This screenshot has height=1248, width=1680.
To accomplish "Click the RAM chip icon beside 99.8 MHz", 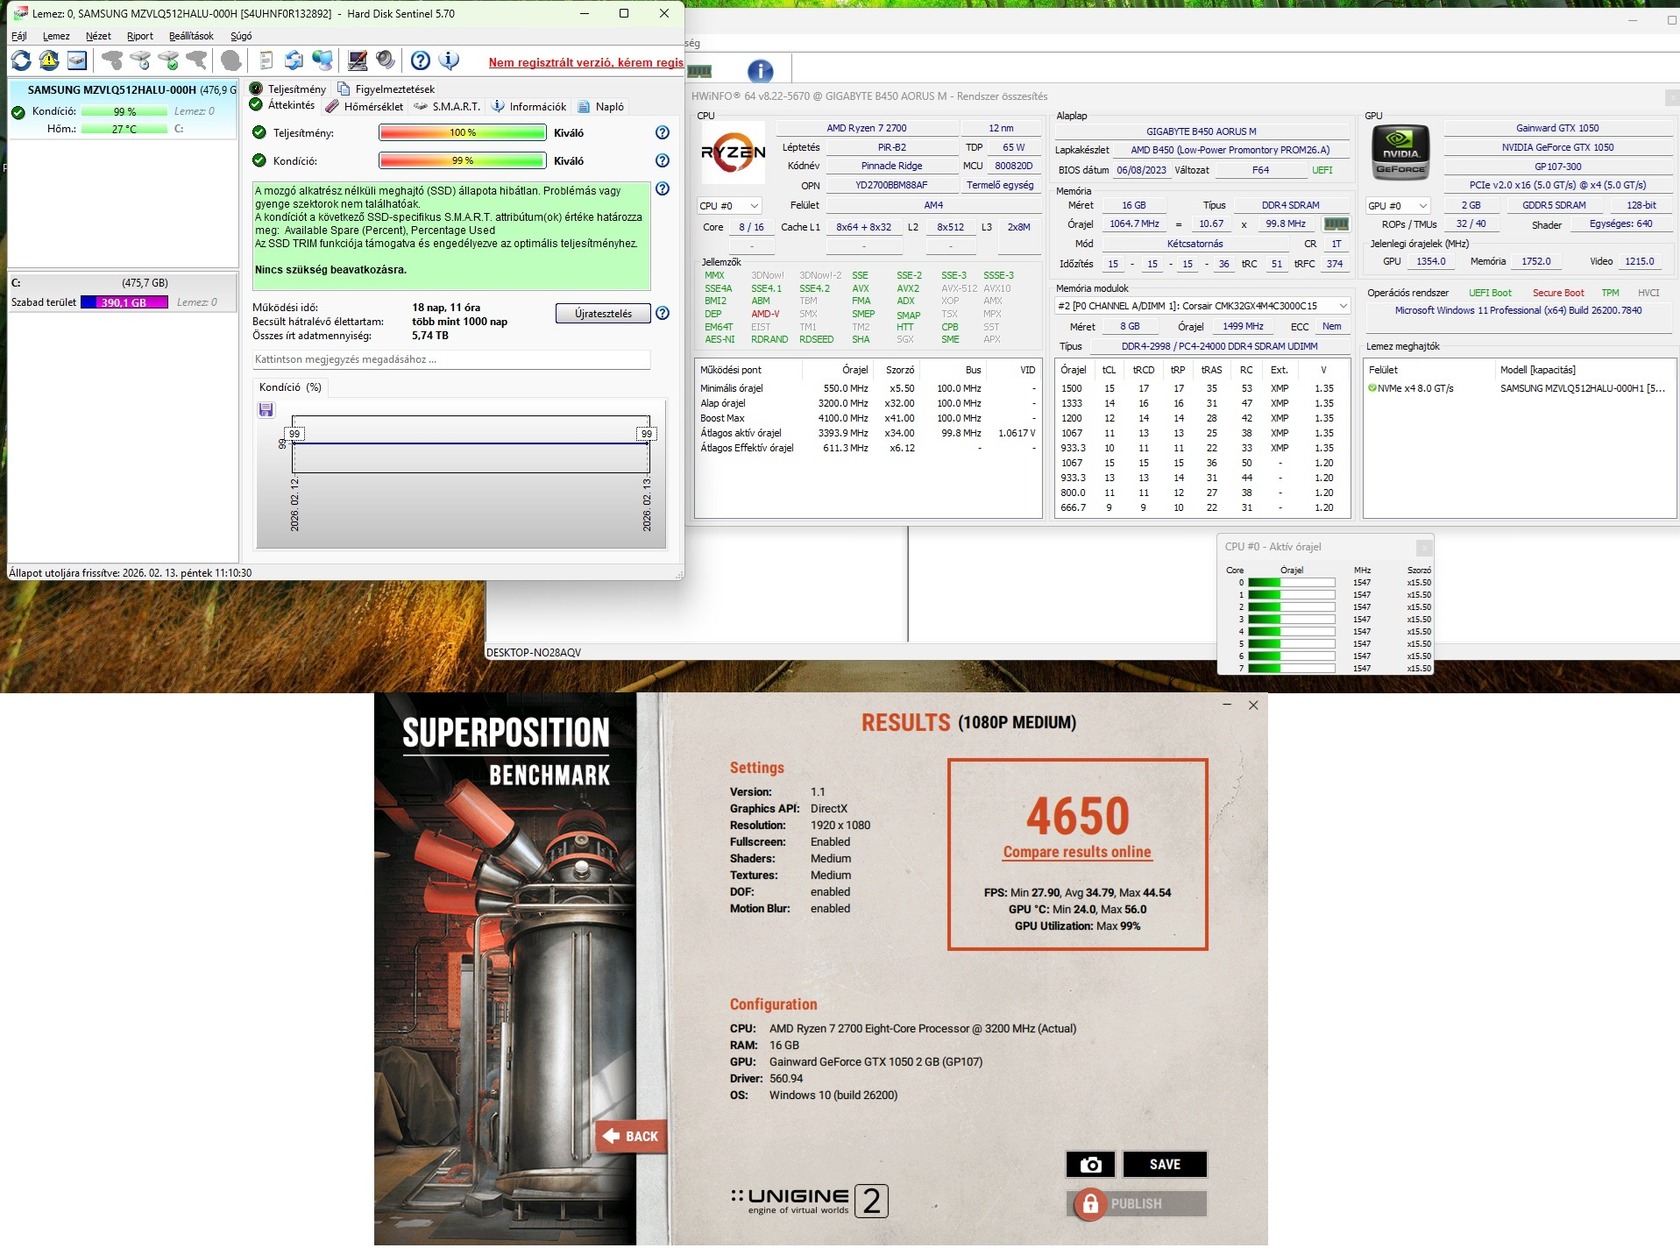I will point(1335,224).
